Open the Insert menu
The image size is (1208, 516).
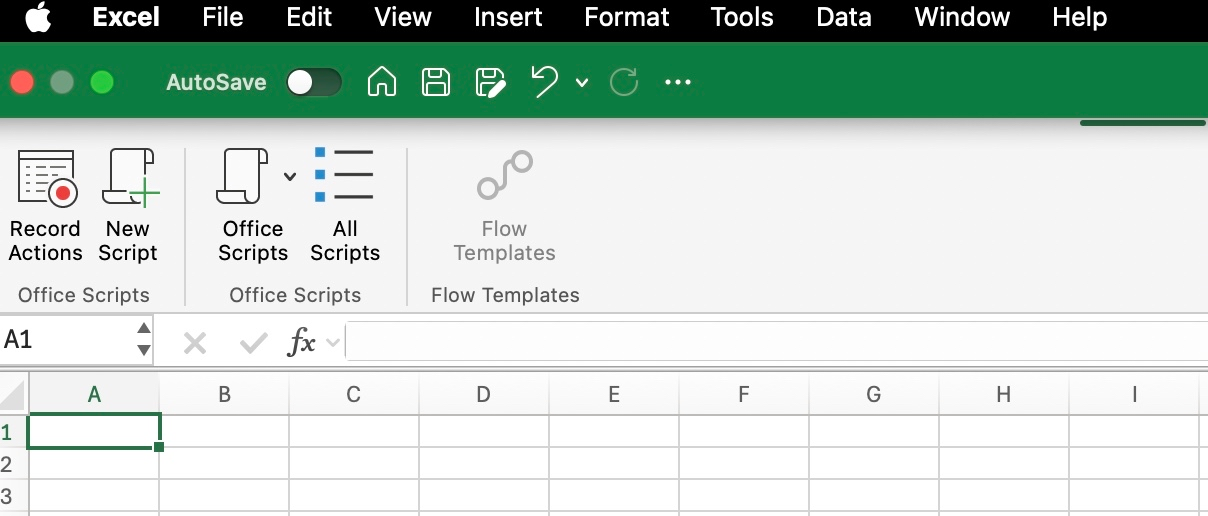click(508, 17)
